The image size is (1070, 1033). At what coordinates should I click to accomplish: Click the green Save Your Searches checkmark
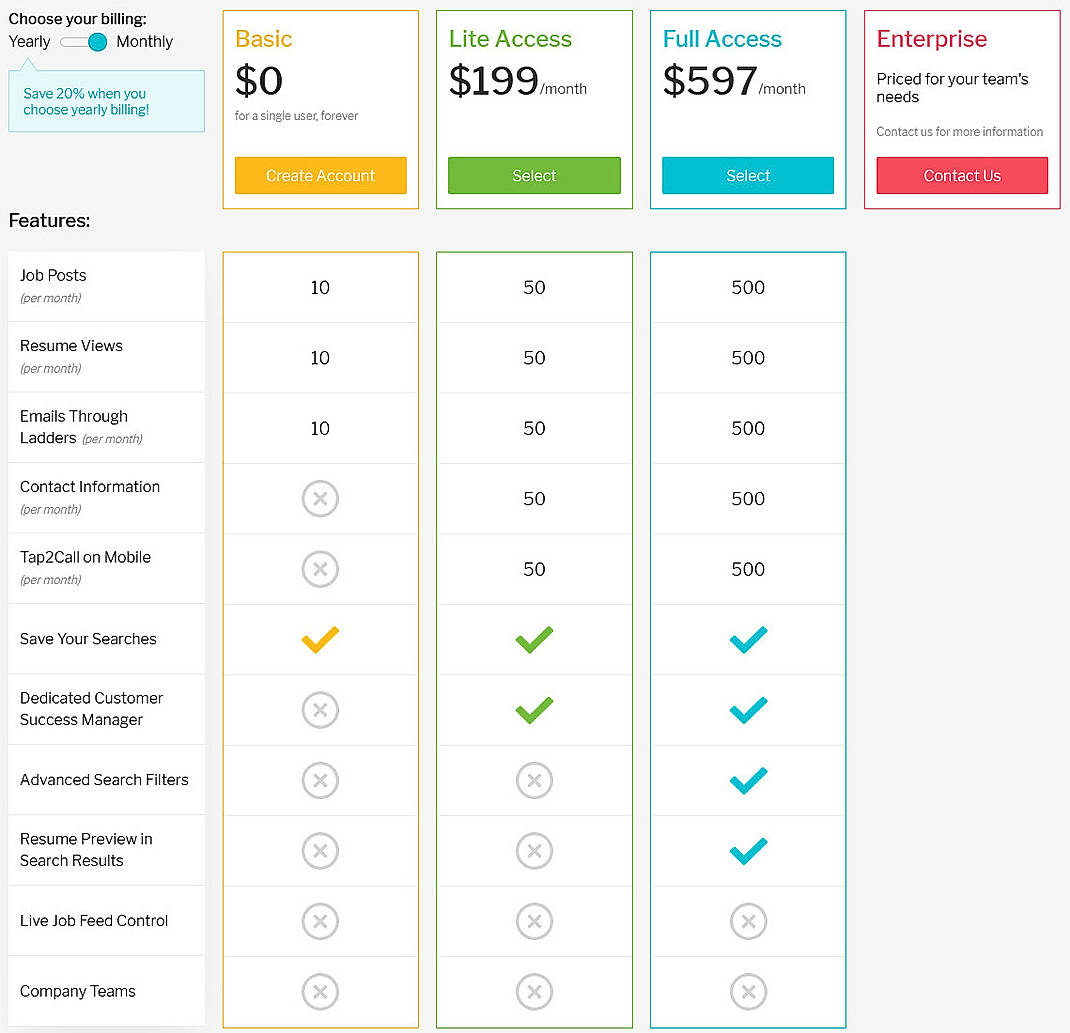(534, 640)
